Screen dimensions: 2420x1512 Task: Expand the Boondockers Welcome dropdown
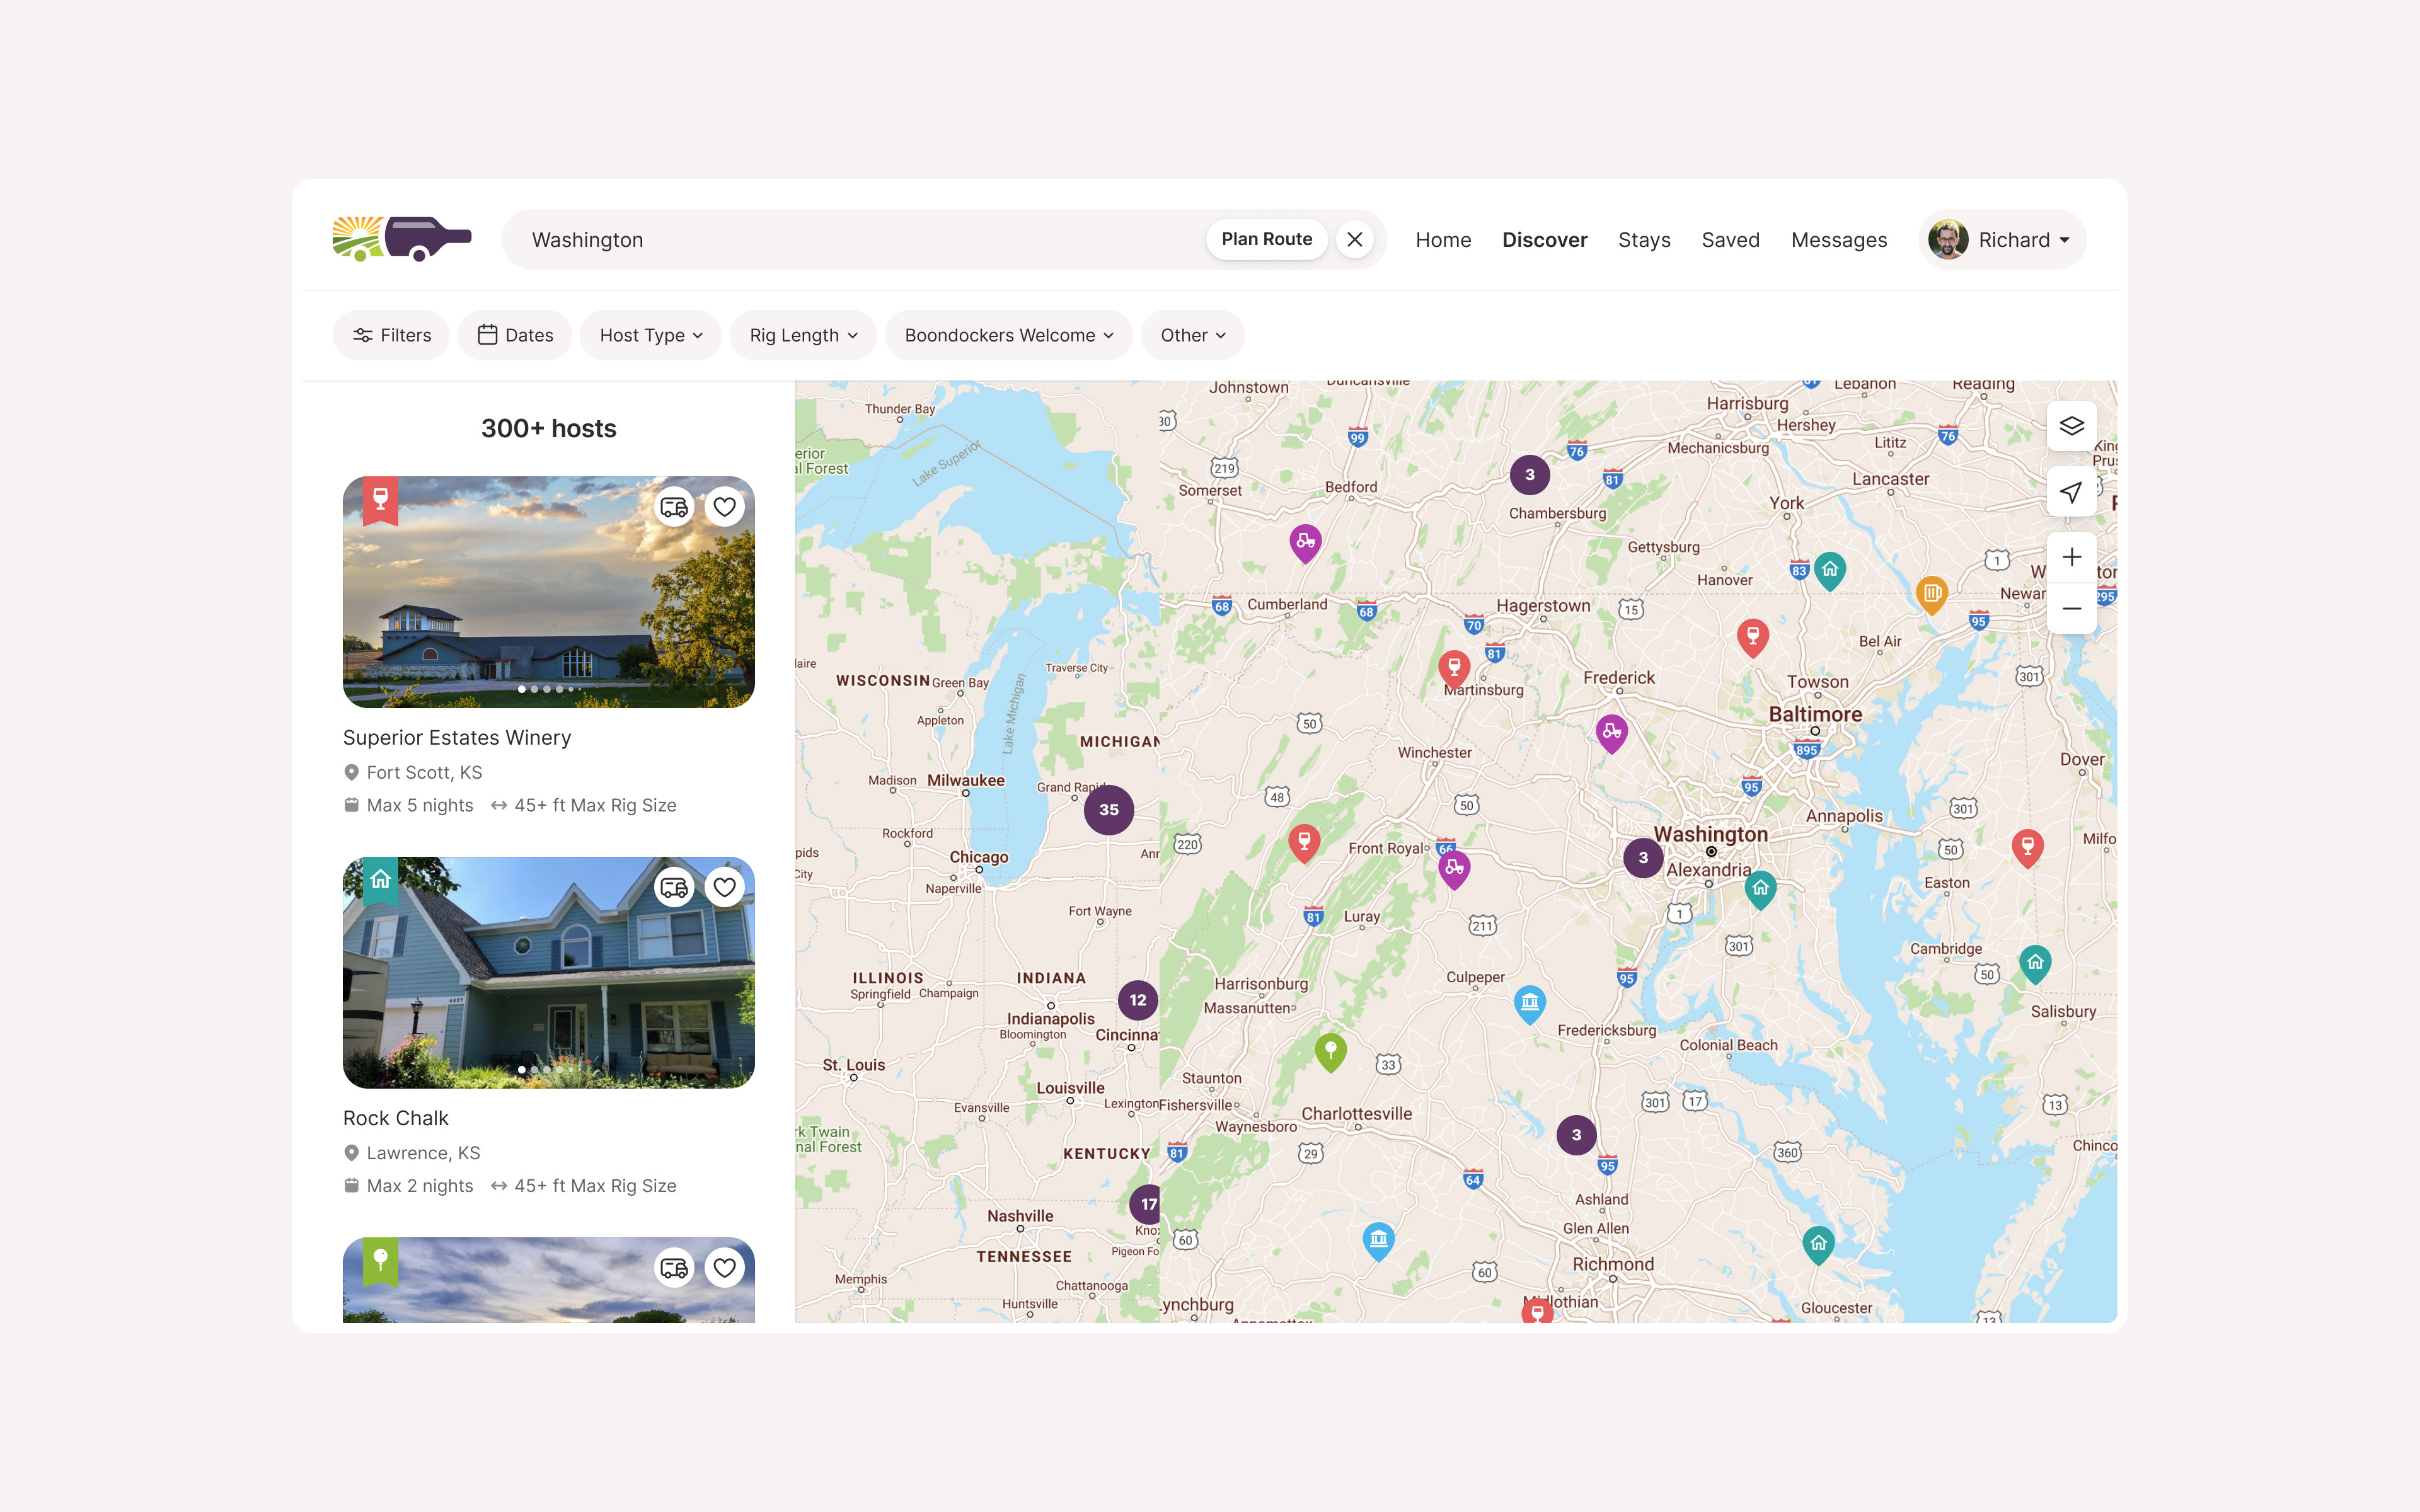click(1008, 335)
